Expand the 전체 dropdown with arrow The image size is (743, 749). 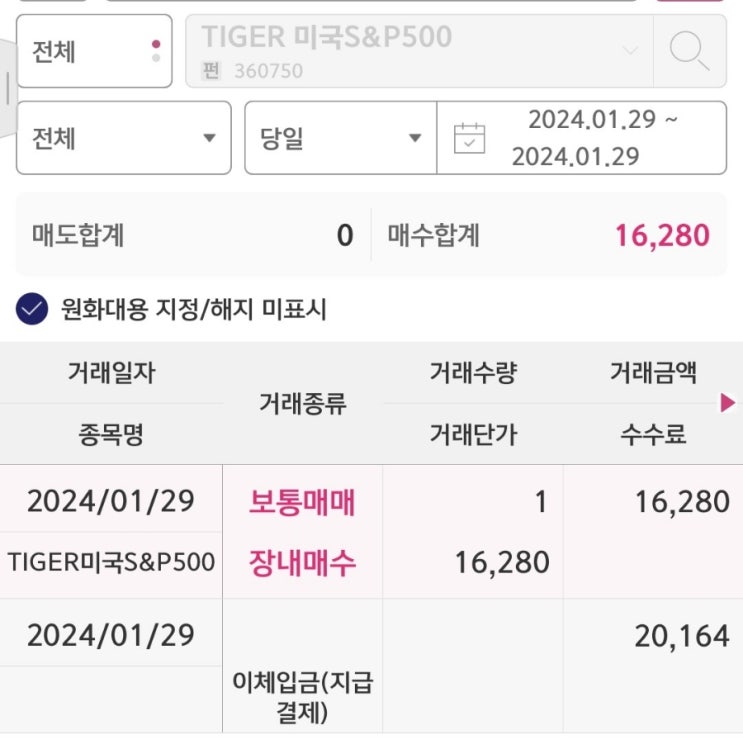tap(123, 138)
